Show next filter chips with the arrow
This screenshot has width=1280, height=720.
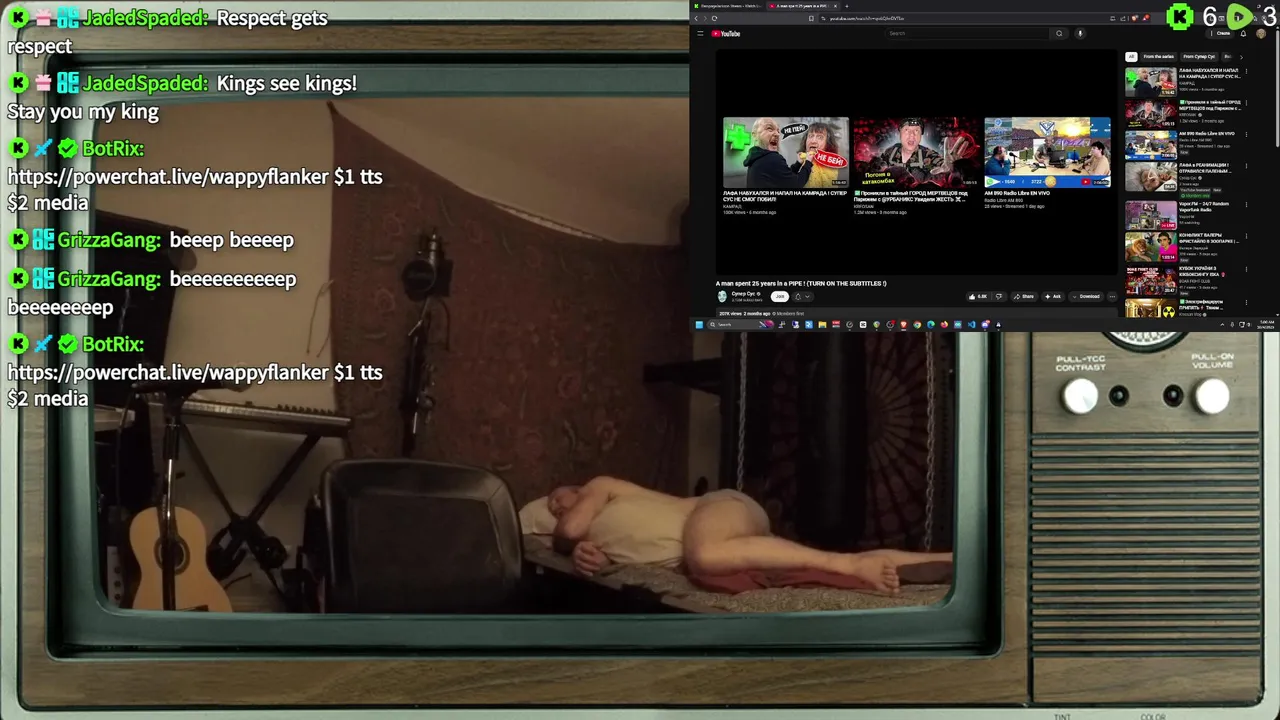(1241, 56)
